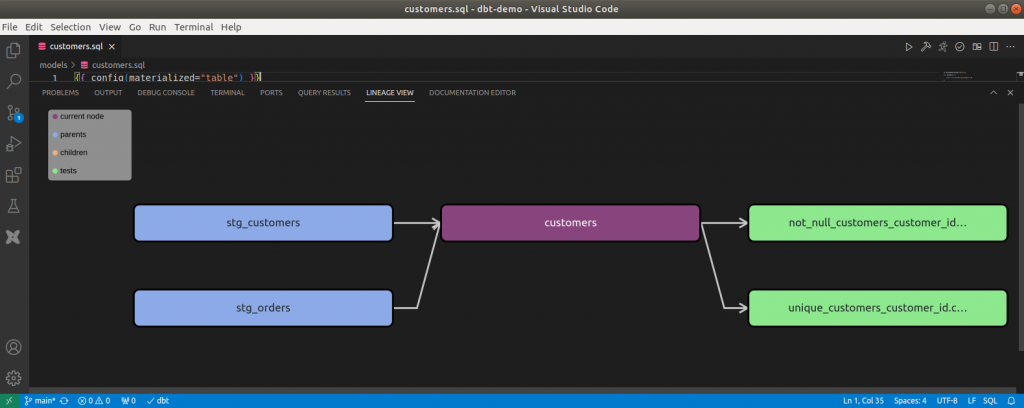Click the children orange legend dot
This screenshot has width=1024, height=408.
pyautogui.click(x=55, y=153)
